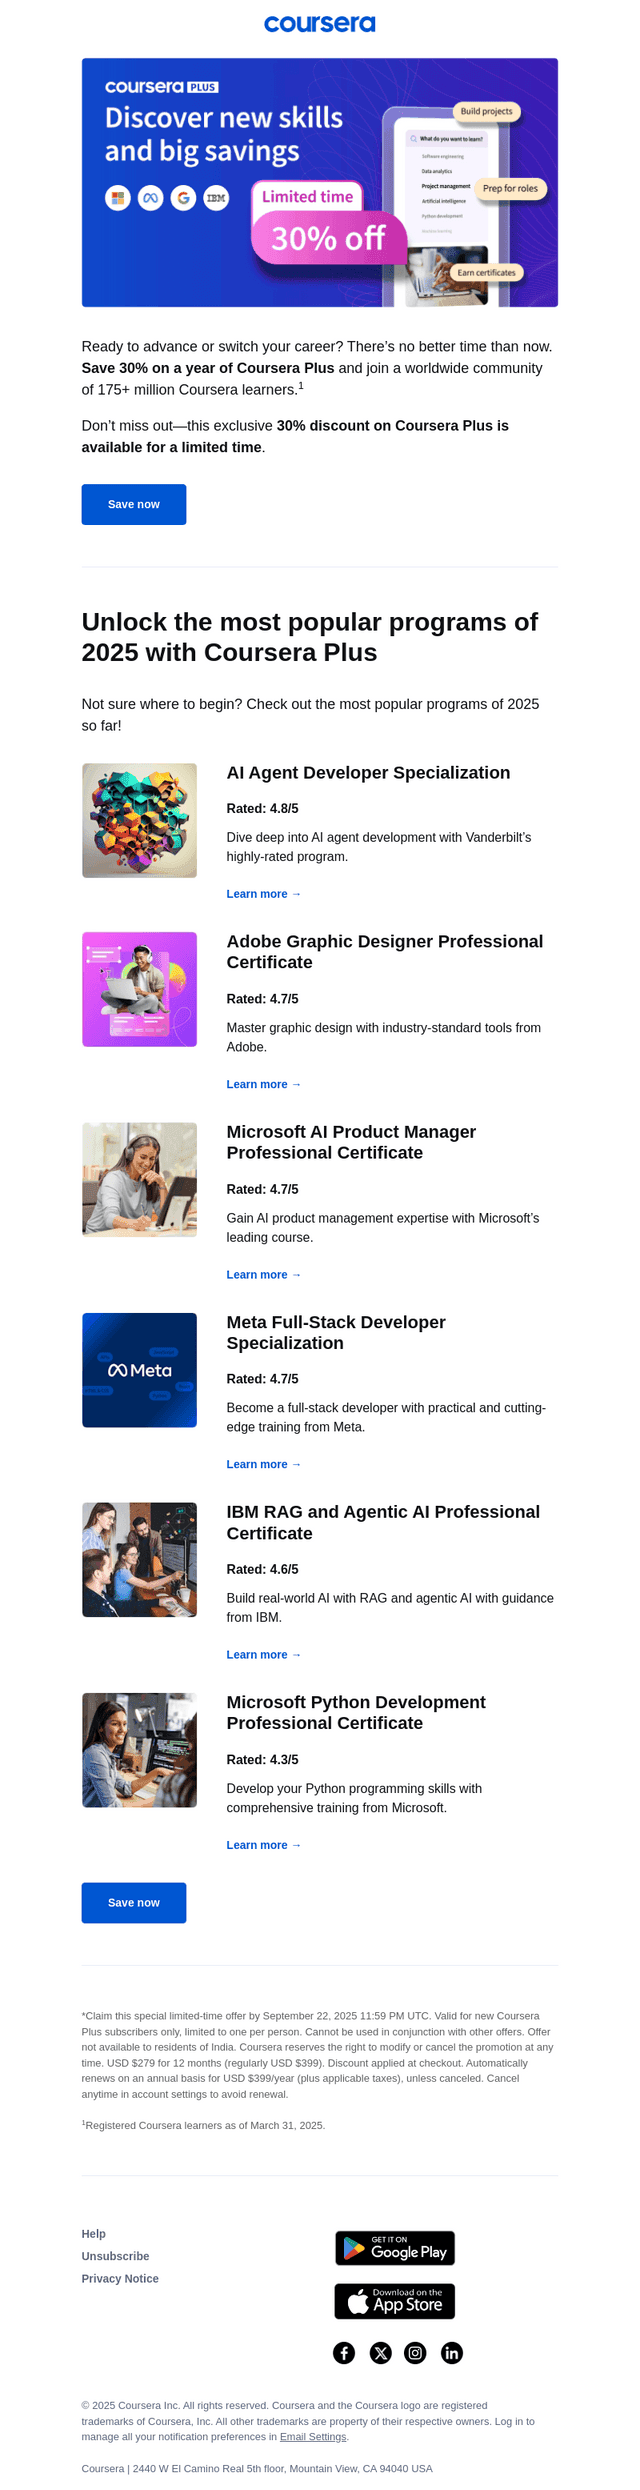Click the first Save now button
The width and height of the screenshot is (640, 2490).
134,504
